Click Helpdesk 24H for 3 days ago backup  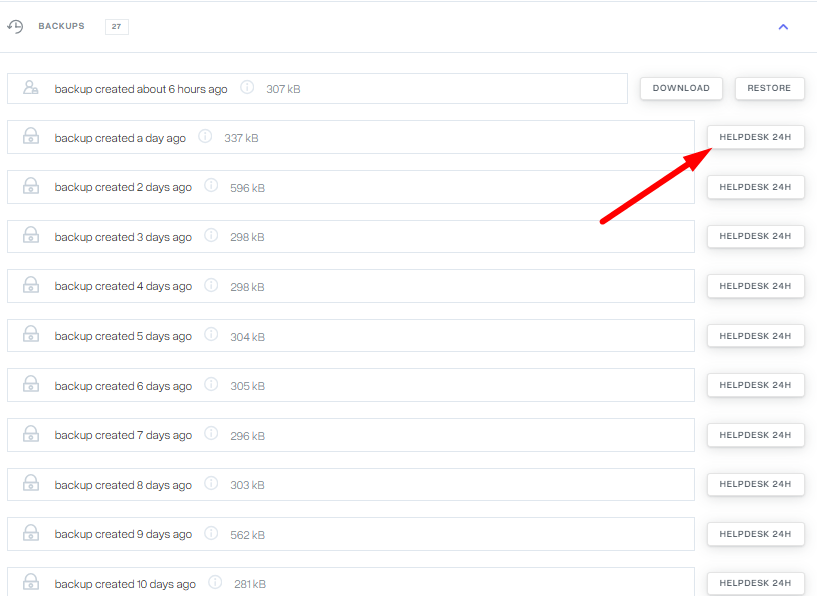click(756, 236)
